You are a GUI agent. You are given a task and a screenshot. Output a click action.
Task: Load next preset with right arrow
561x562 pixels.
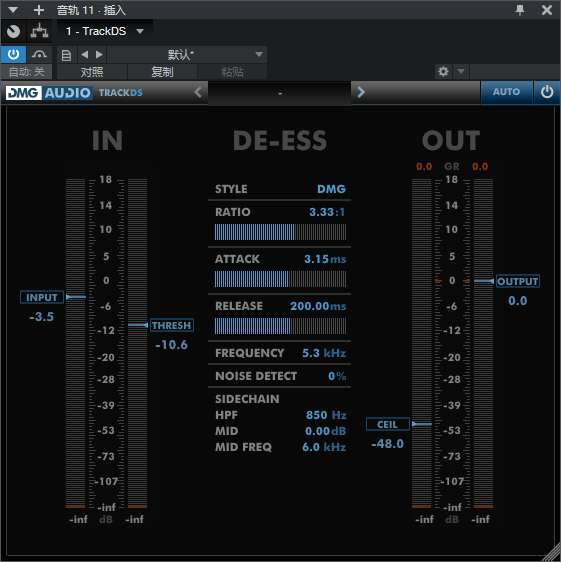[x=99, y=54]
